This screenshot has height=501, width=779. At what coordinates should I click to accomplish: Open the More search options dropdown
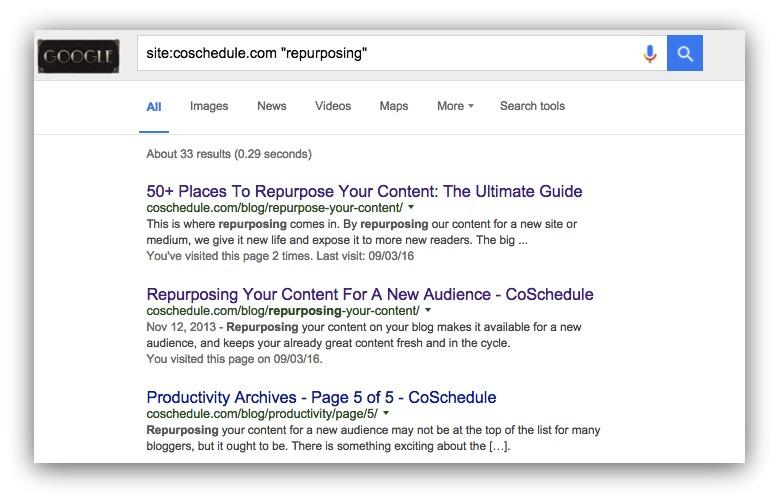coord(455,106)
